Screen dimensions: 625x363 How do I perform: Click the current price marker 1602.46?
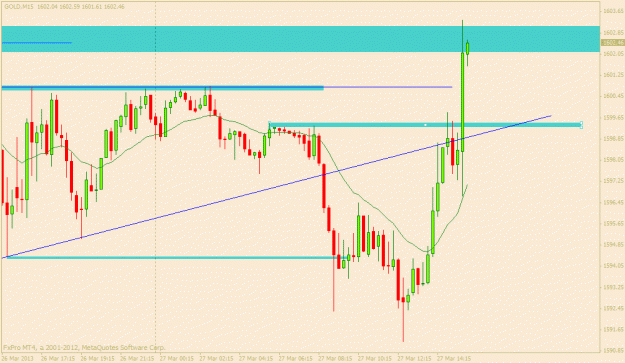(x=612, y=43)
